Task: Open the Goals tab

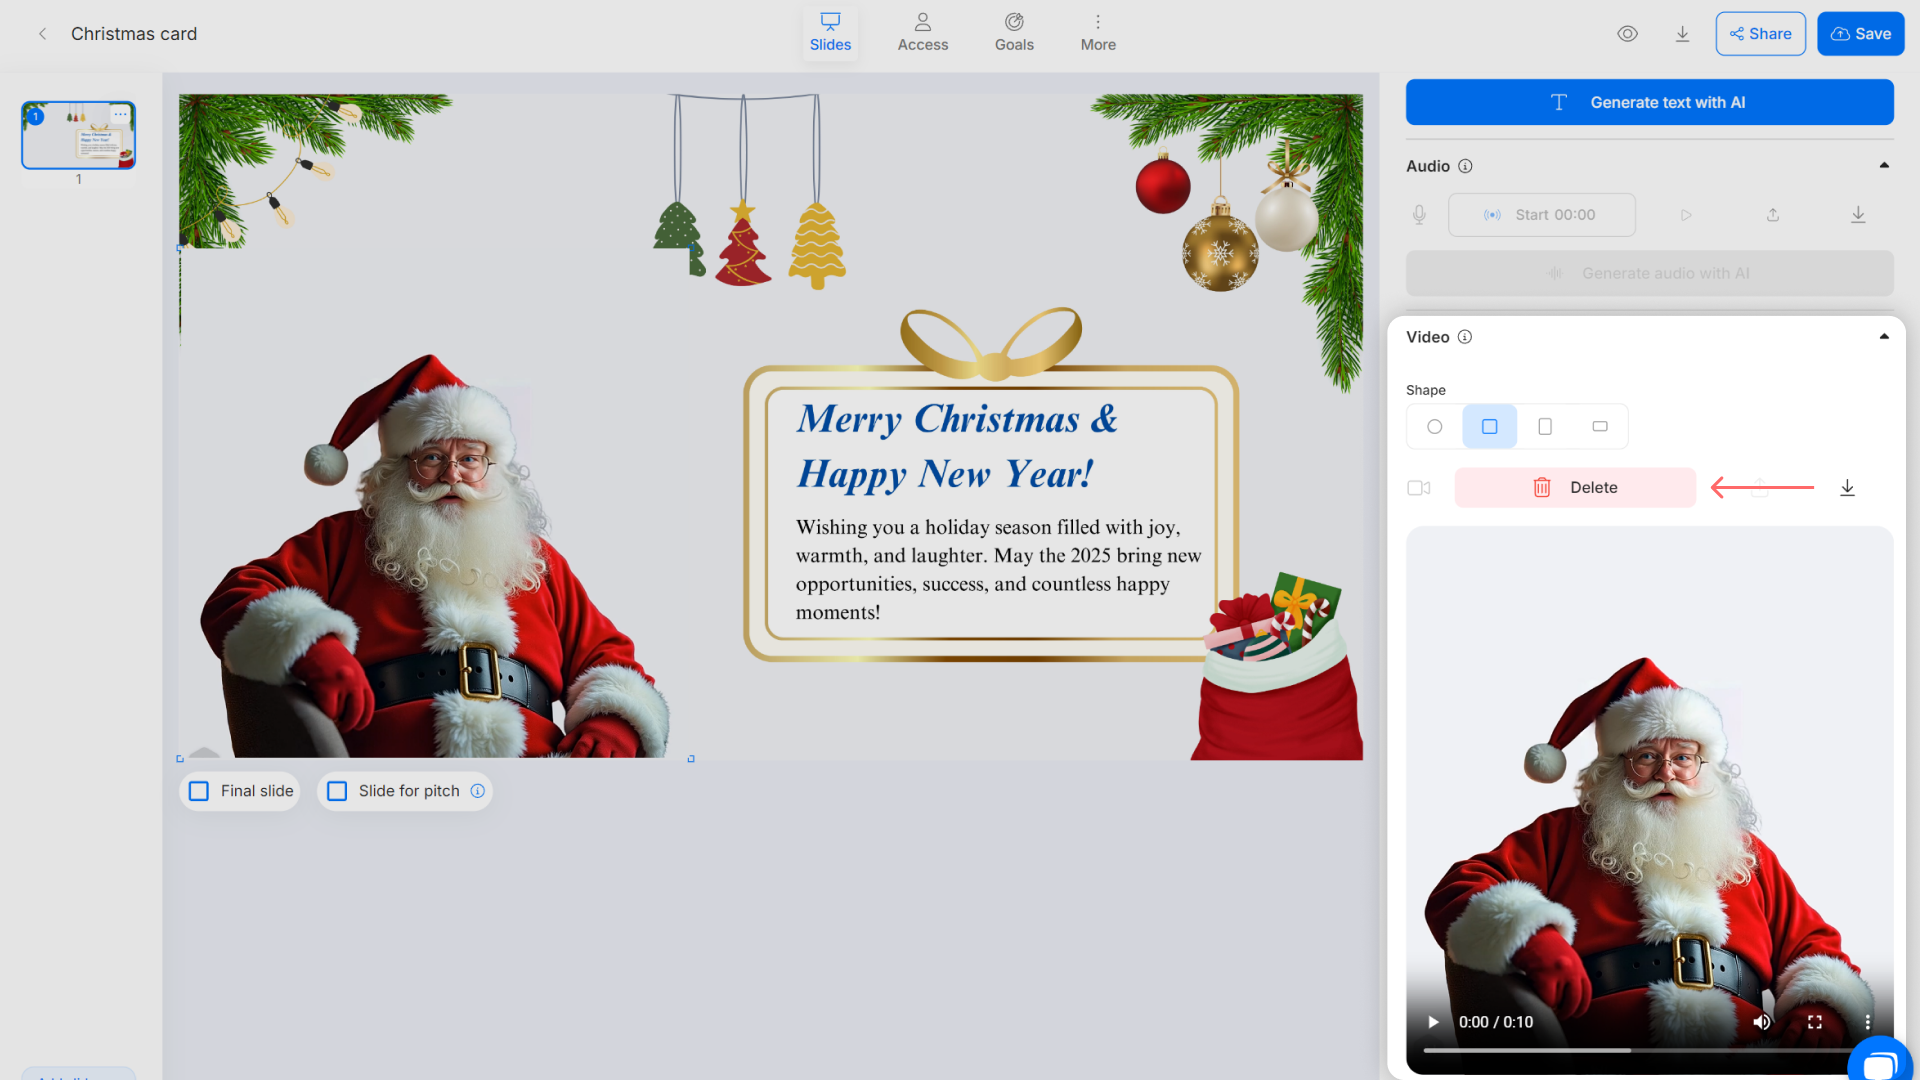Action: (x=1013, y=33)
